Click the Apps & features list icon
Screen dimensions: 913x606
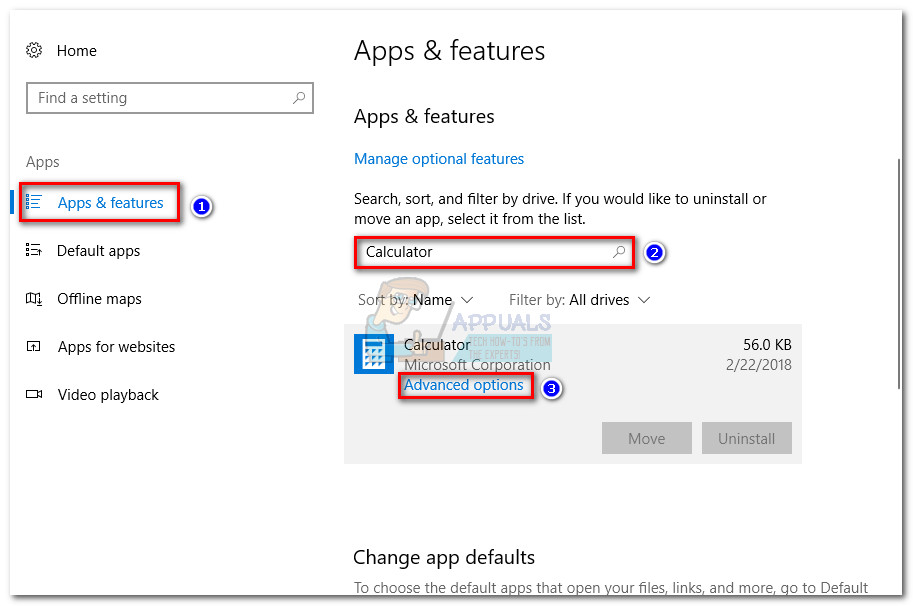pos(34,202)
